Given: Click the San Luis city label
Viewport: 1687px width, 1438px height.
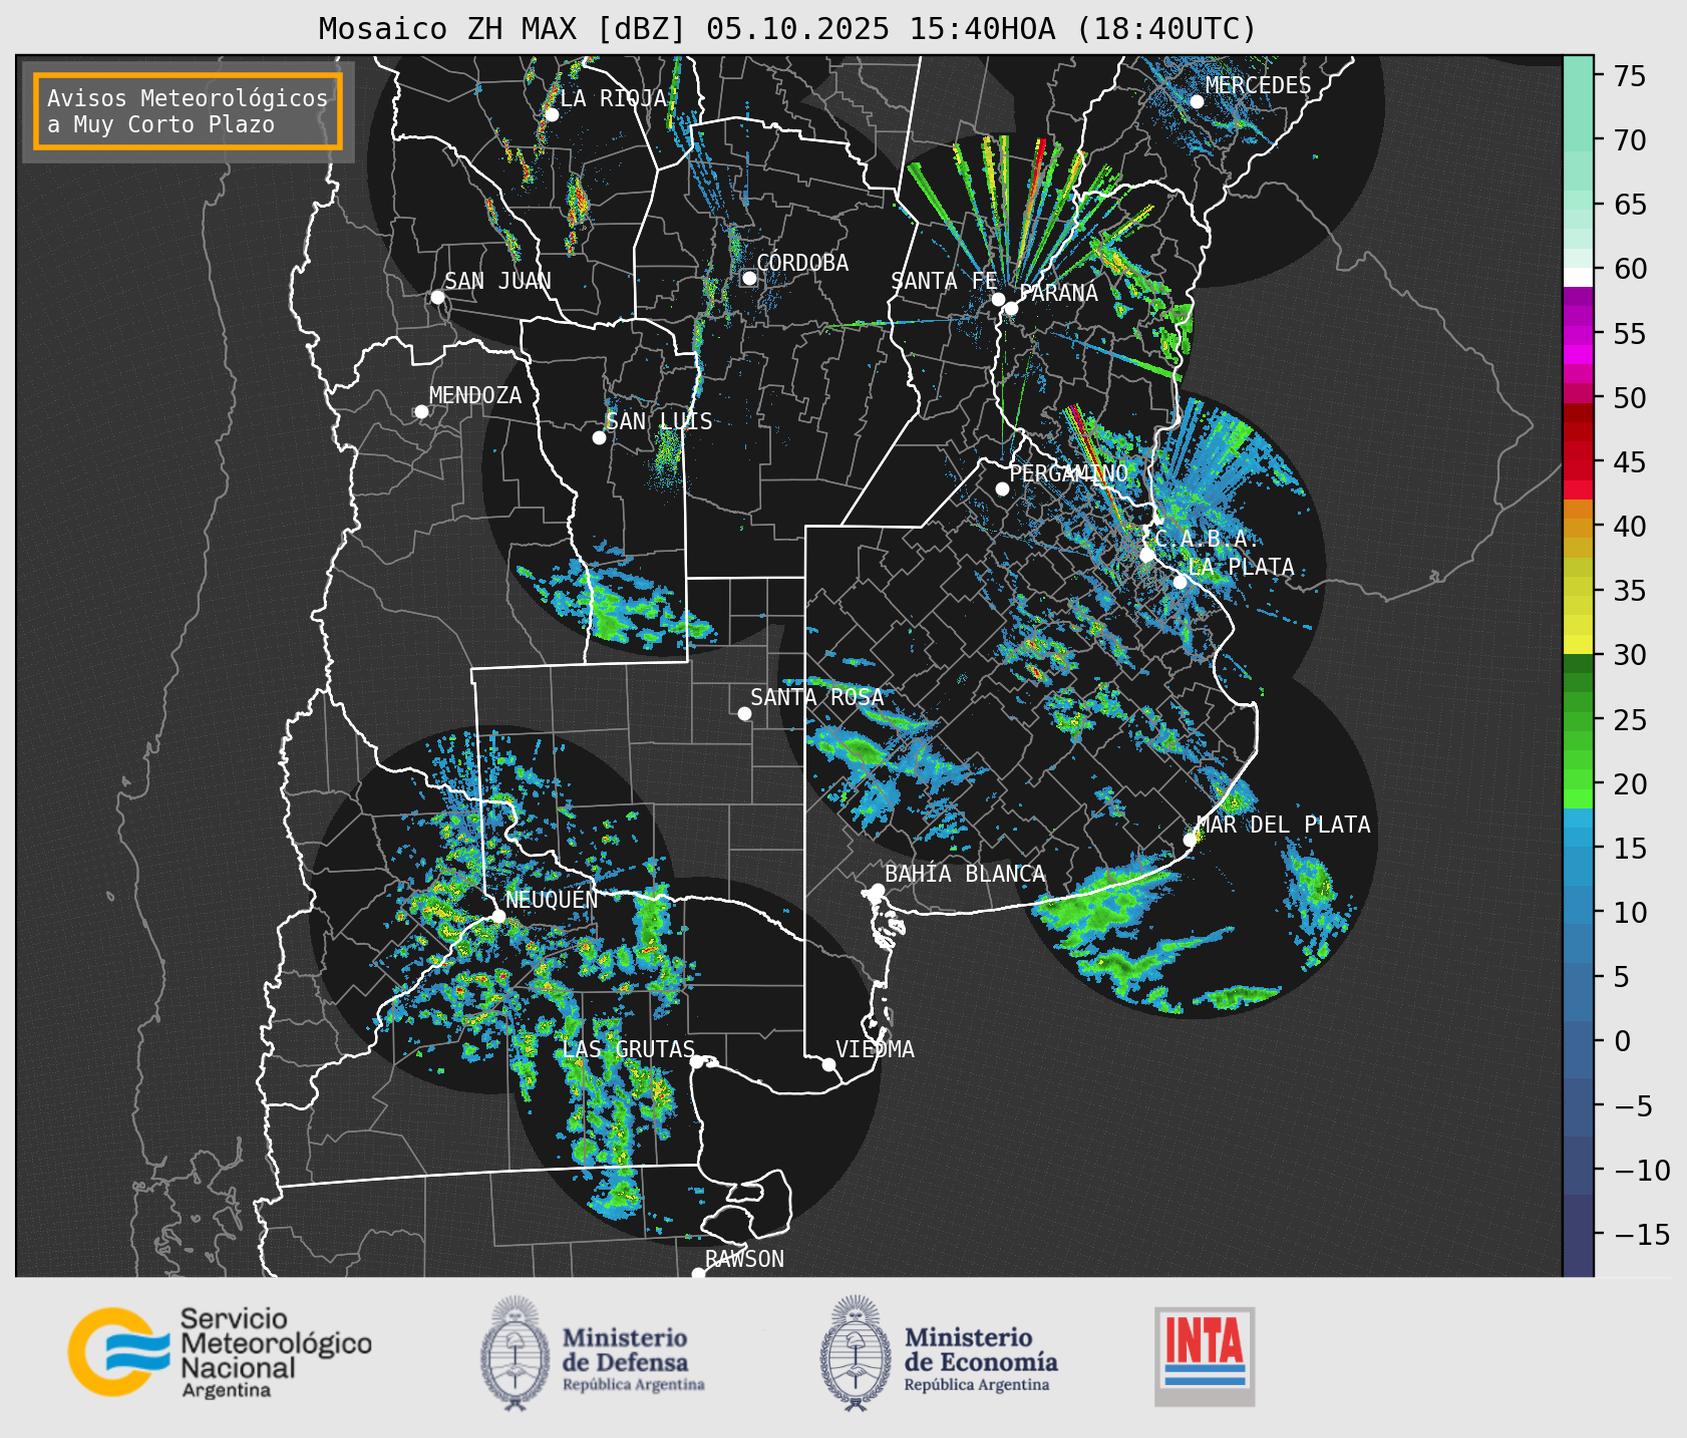Looking at the screenshot, I should point(659,422).
